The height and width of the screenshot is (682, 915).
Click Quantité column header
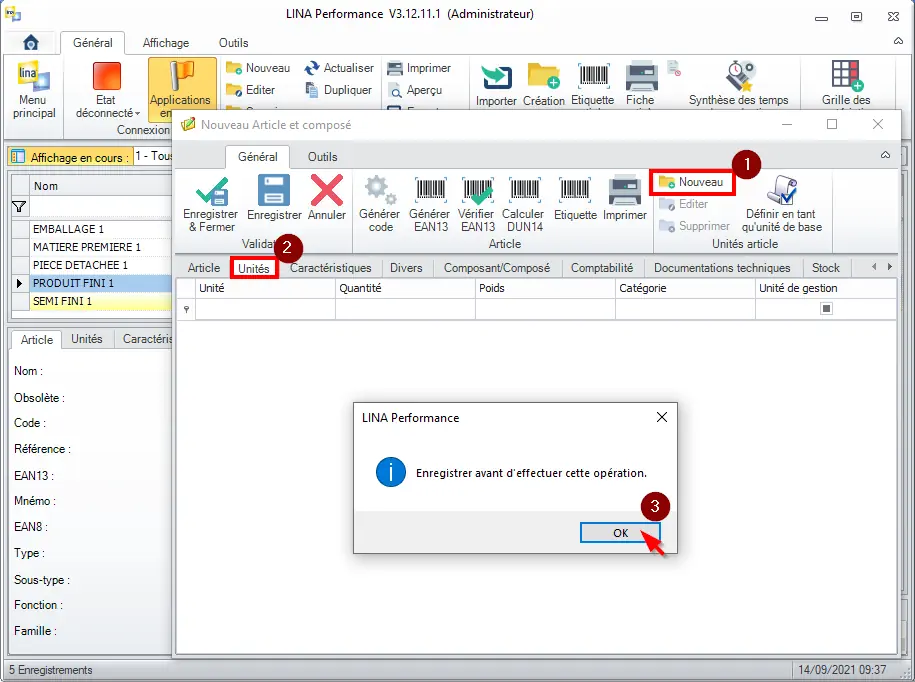point(406,288)
